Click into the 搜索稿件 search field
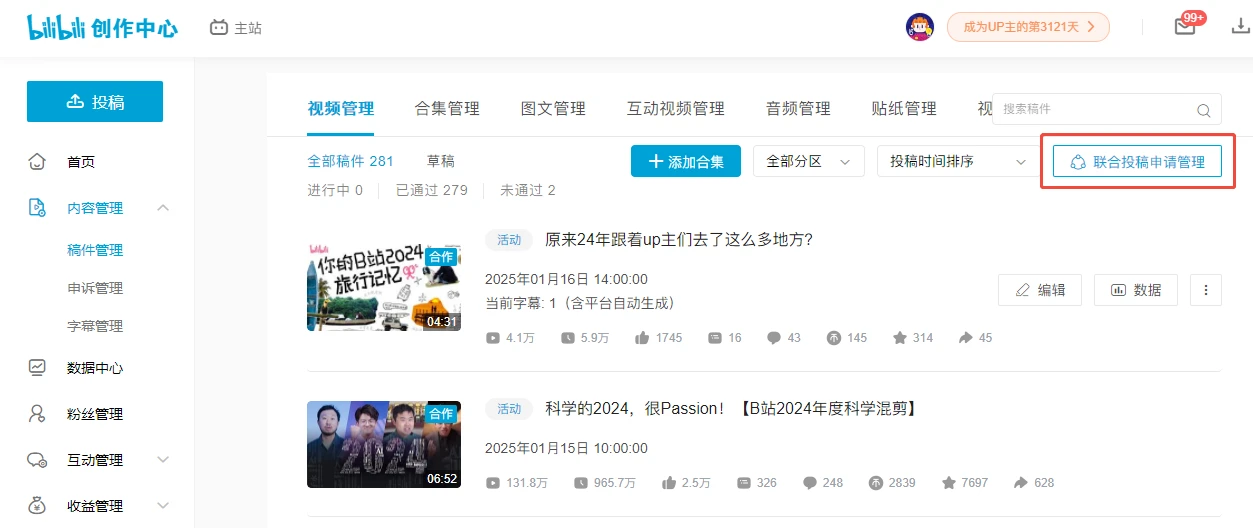The height and width of the screenshot is (528, 1253). 1090,109
